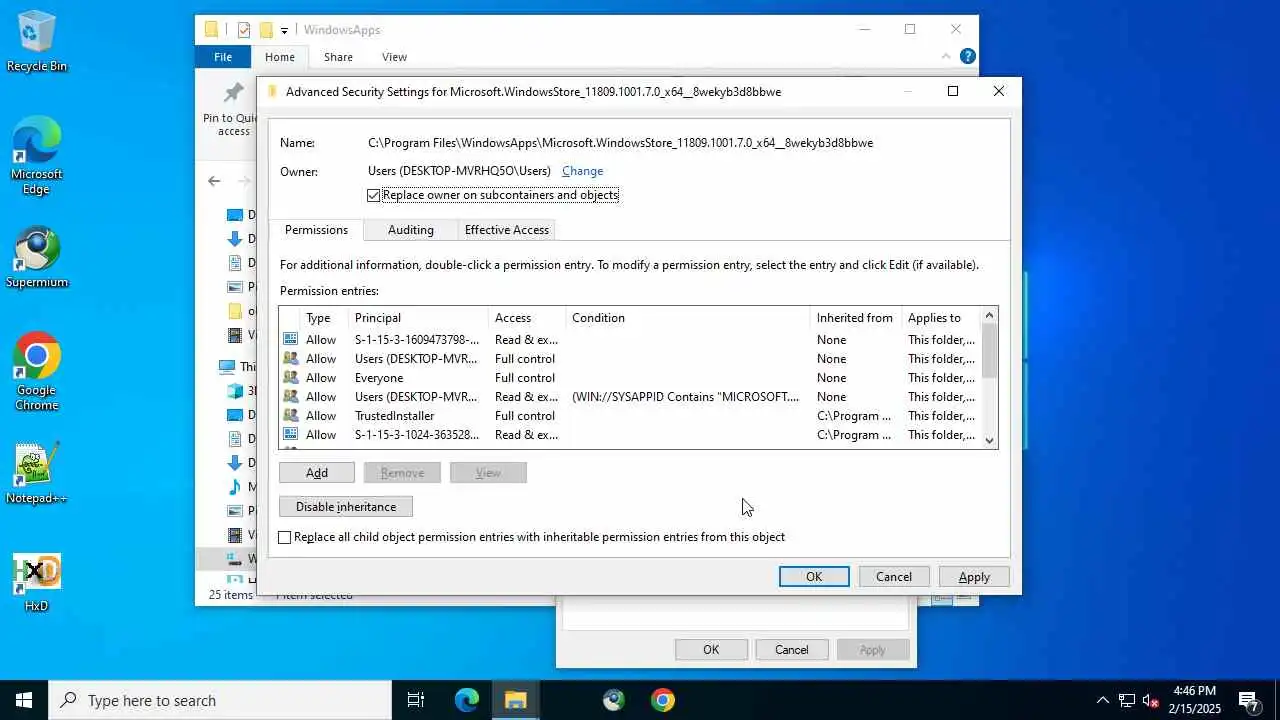
Task: Click Apply in Advanced Security Settings
Action: (x=974, y=577)
